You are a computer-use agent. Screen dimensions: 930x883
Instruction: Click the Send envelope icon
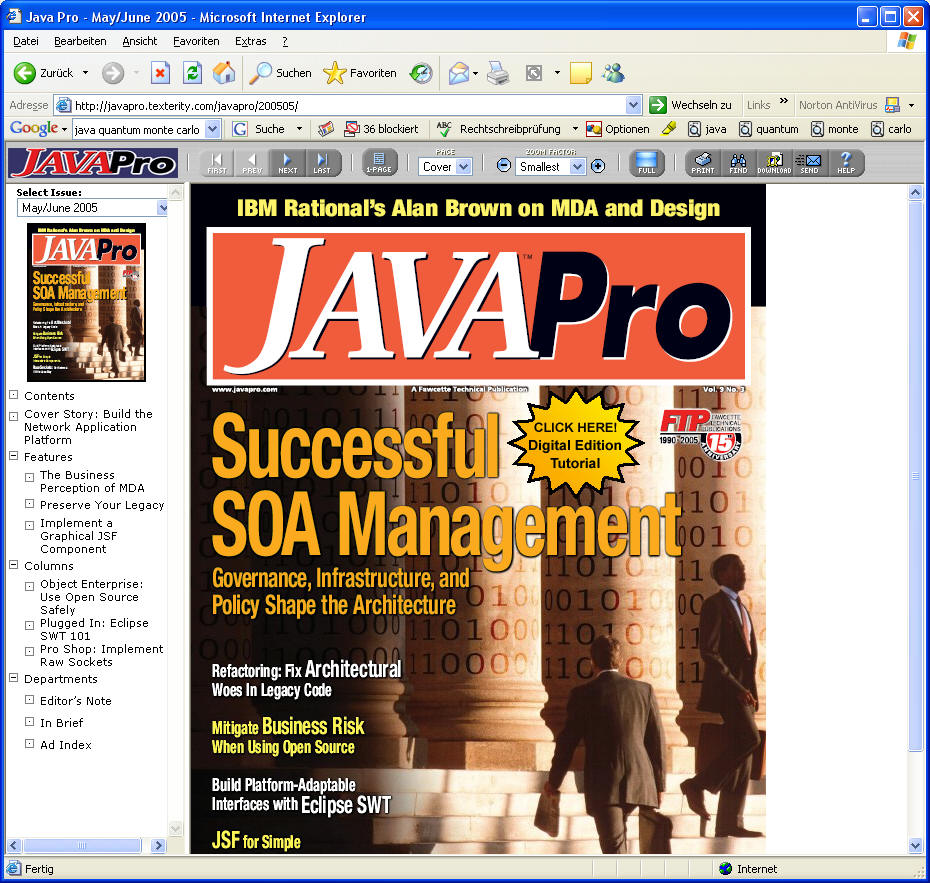coord(808,163)
